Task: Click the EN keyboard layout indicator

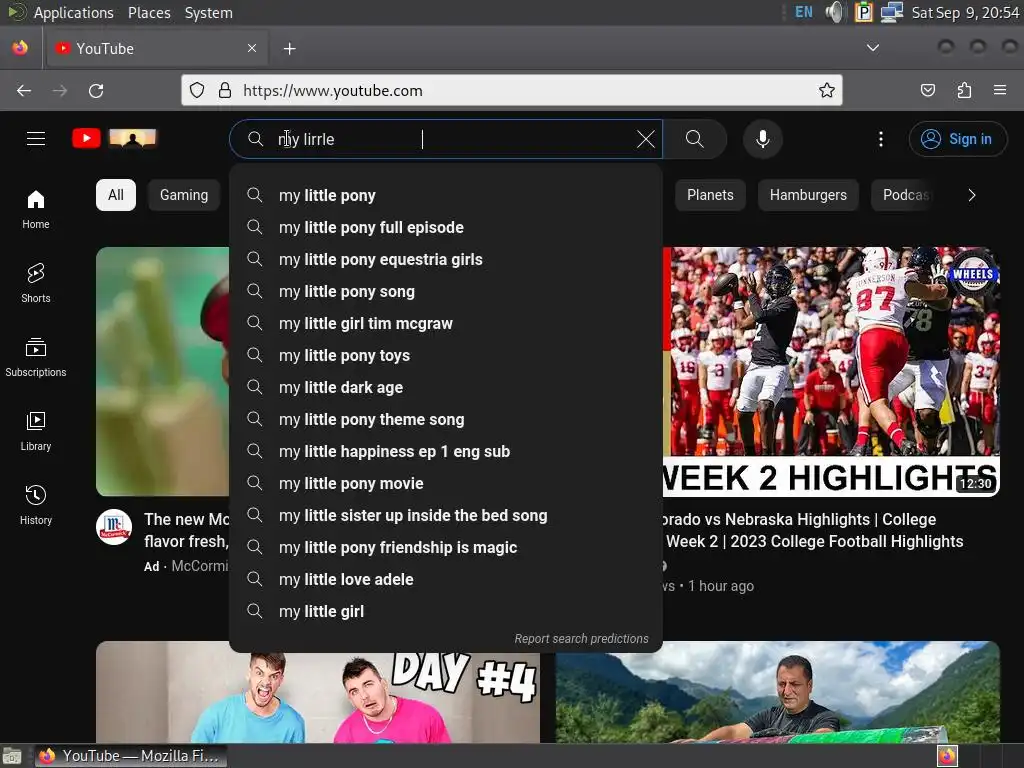Action: click(x=804, y=12)
